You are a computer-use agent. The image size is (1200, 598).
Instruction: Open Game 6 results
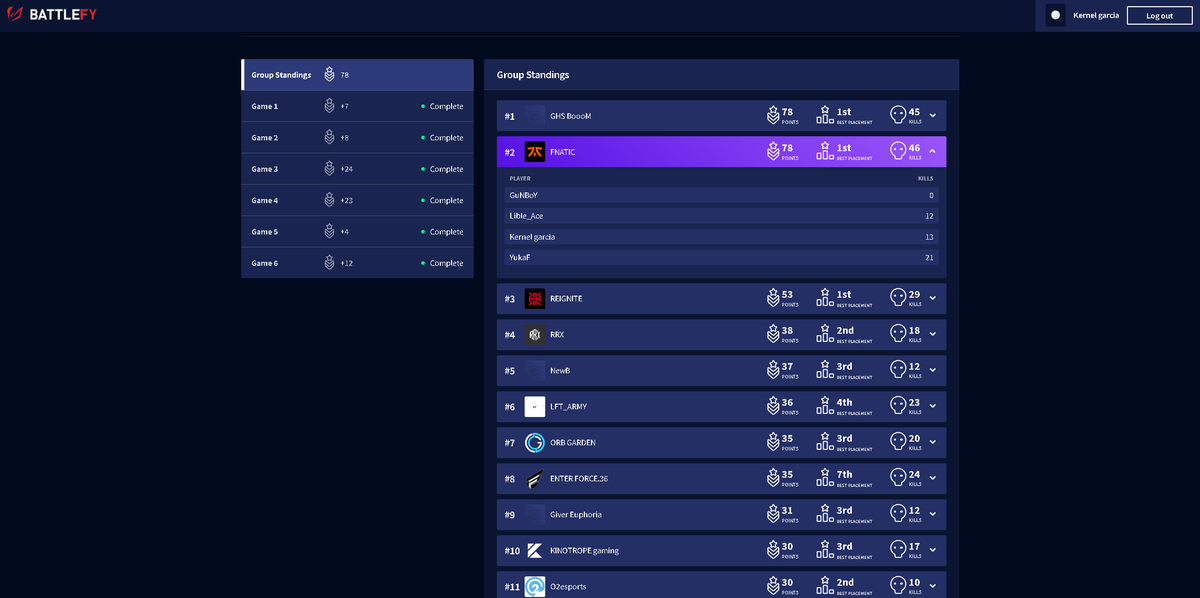click(x=357, y=263)
